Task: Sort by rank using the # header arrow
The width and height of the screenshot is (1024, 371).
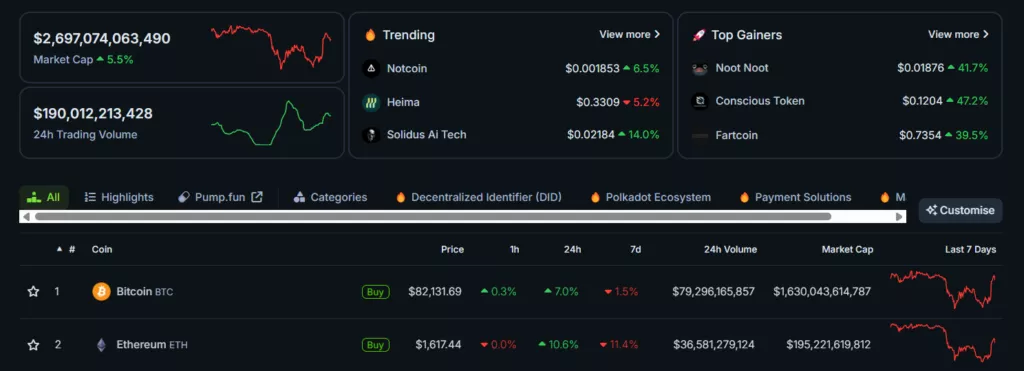Action: [60, 249]
